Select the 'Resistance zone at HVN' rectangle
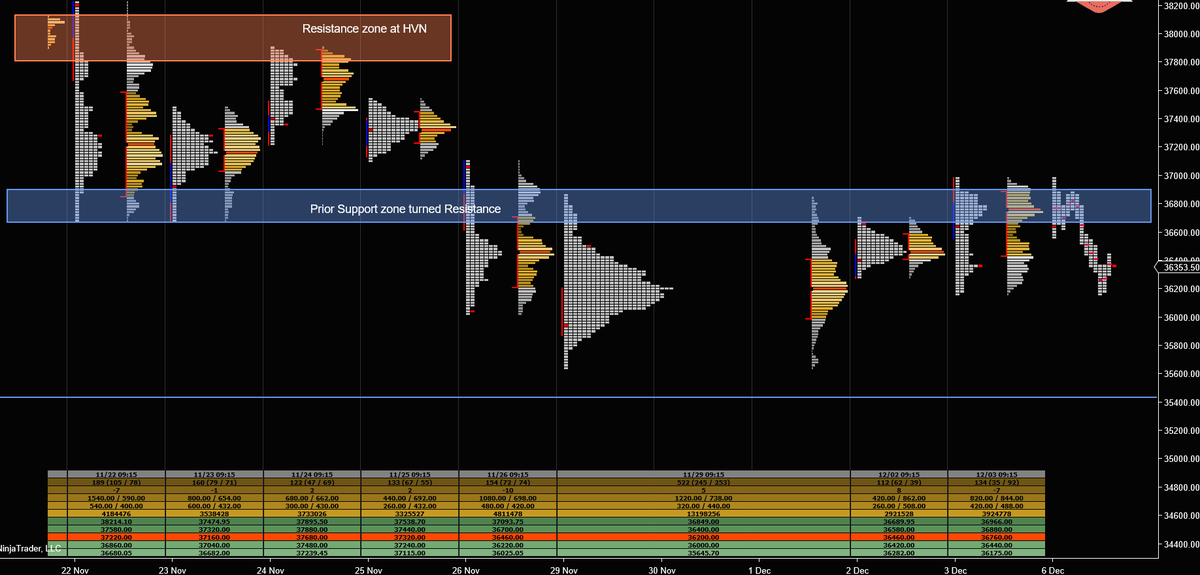This screenshot has height=575, width=1200. (x=233, y=38)
